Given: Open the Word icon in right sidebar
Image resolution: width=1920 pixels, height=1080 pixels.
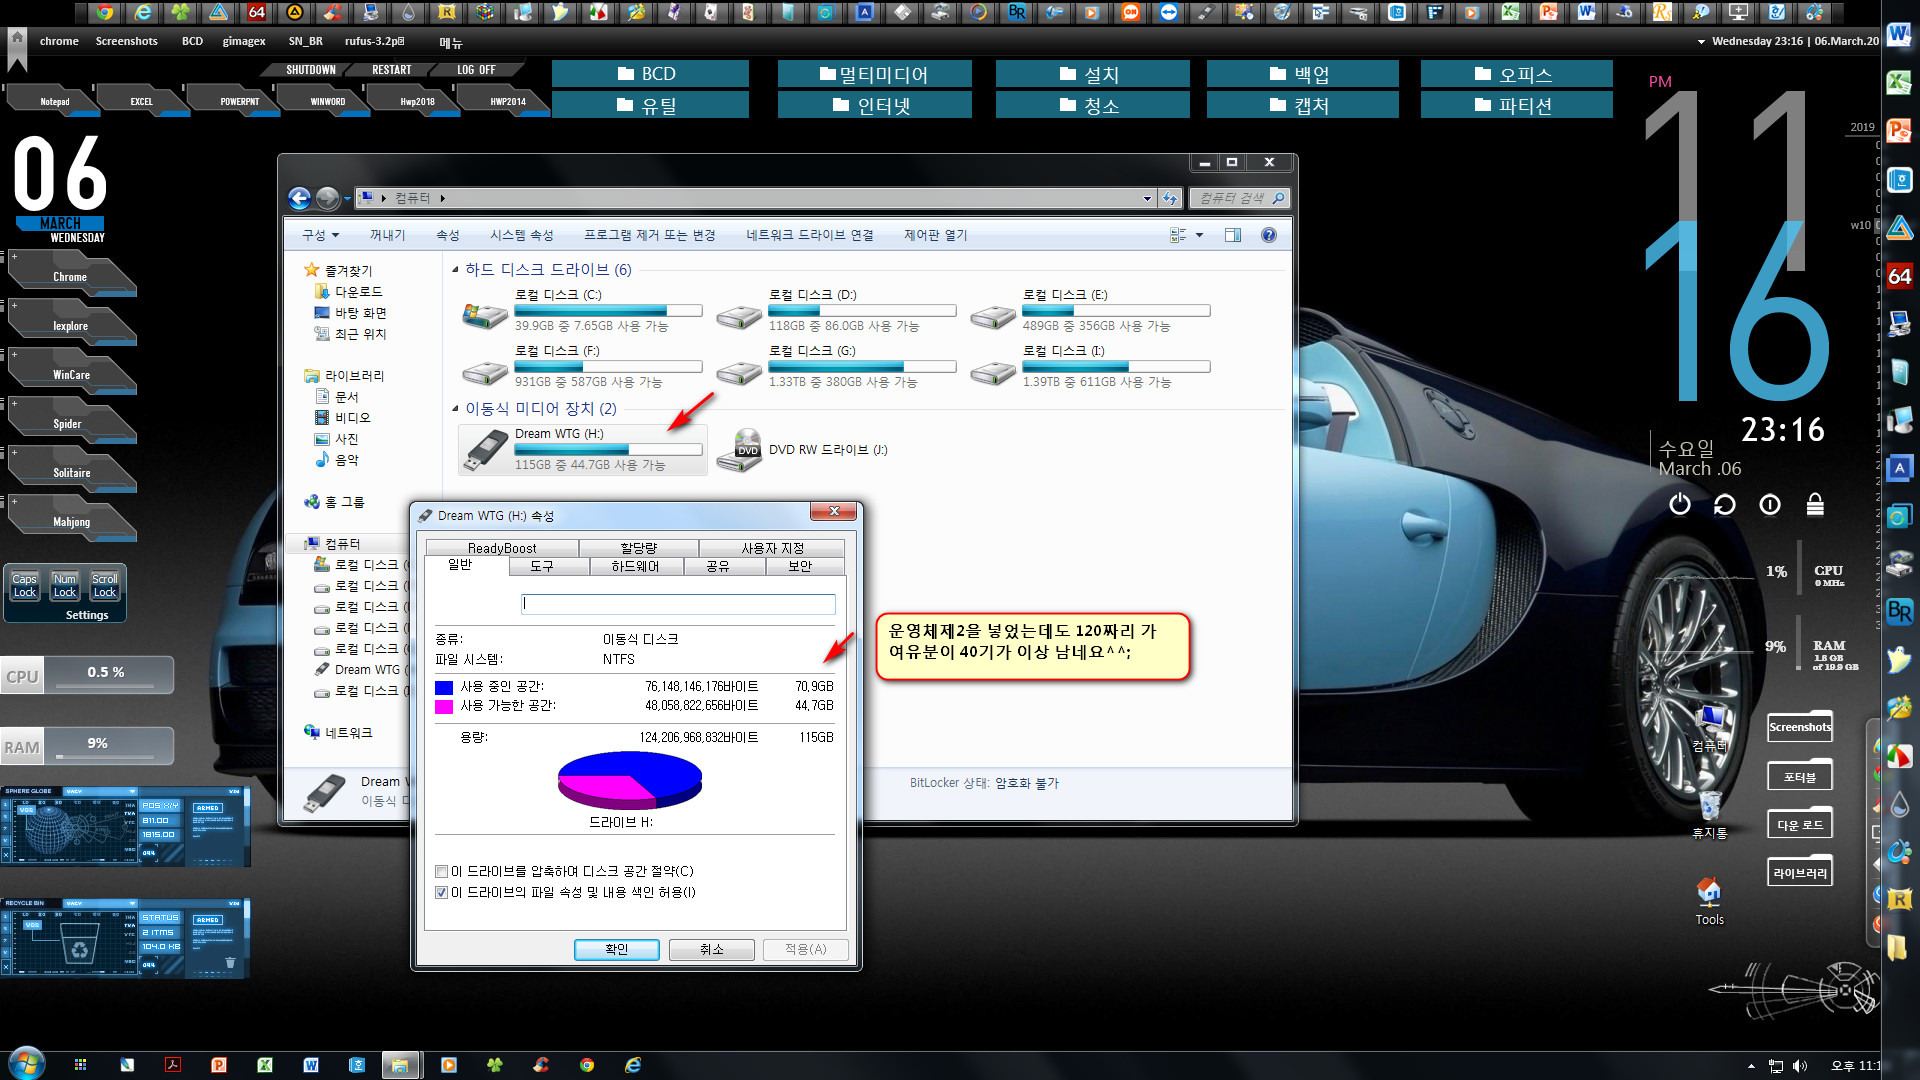Looking at the screenshot, I should pyautogui.click(x=1899, y=35).
